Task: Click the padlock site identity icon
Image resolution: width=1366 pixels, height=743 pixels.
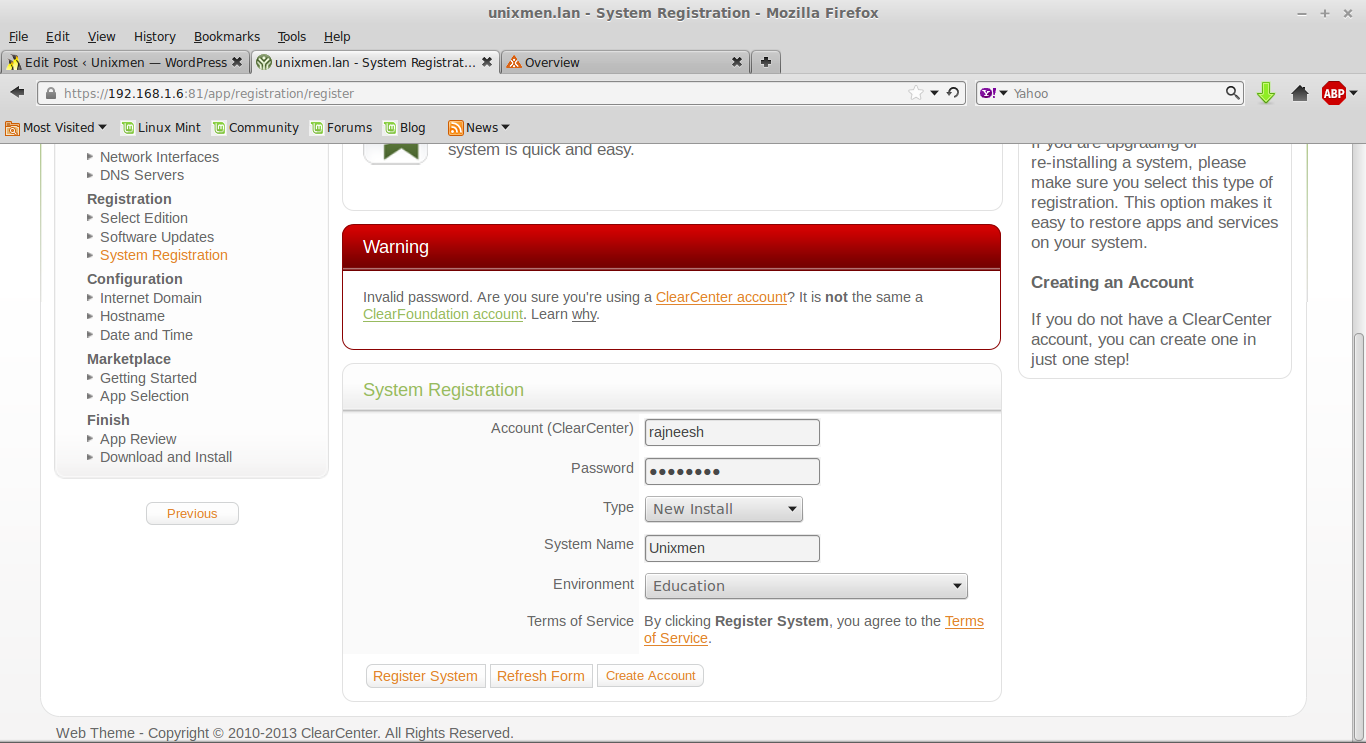Action: click(51, 93)
